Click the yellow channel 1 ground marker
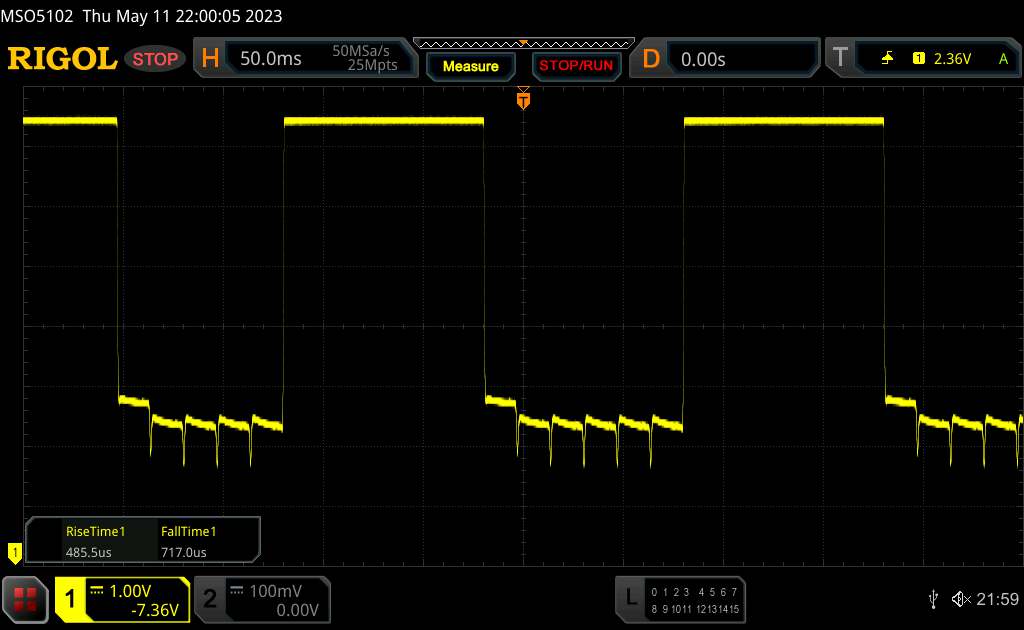Screen dimensions: 1024x630 (x=14, y=551)
